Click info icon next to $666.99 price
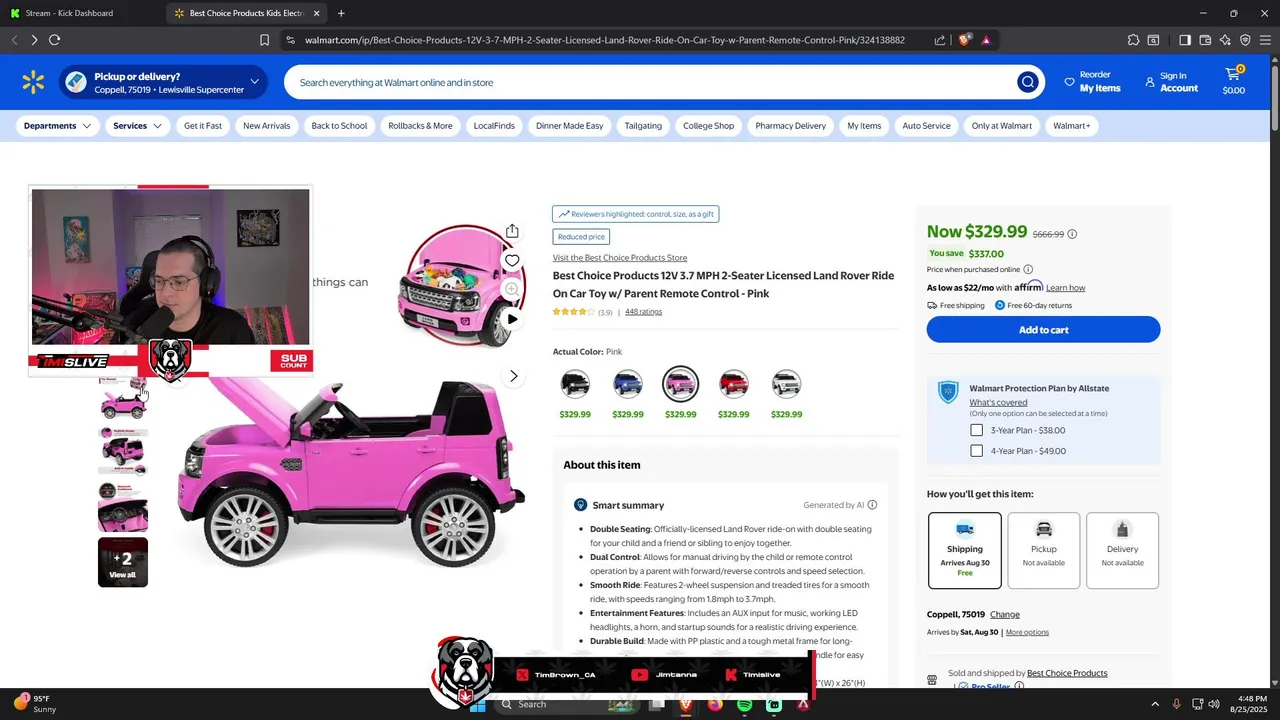1280x720 pixels. click(x=1072, y=234)
